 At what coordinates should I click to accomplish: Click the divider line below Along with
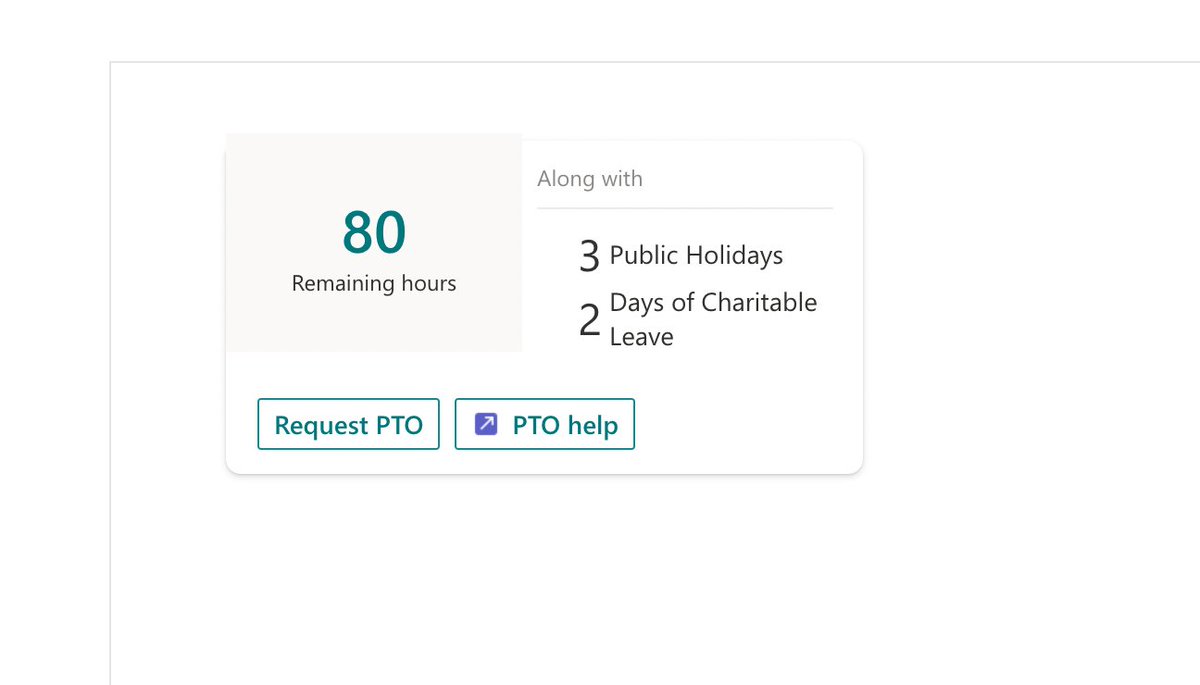(x=685, y=208)
